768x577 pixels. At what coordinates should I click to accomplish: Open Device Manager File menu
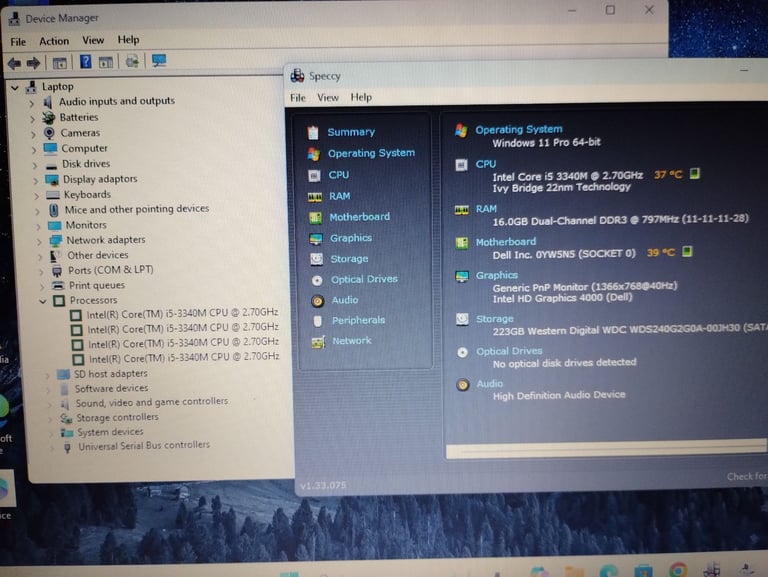18,42
